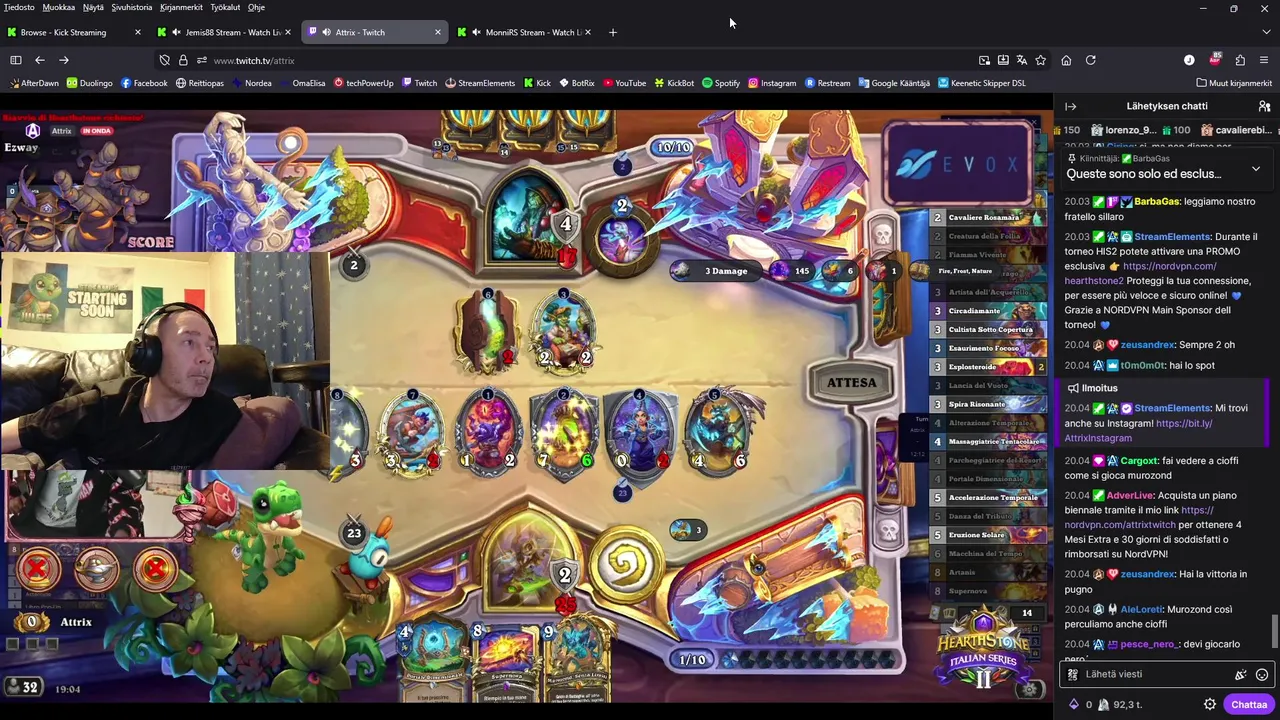Open the Nordea bookmark
Image resolution: width=1280 pixels, height=720 pixels.
click(x=251, y=83)
